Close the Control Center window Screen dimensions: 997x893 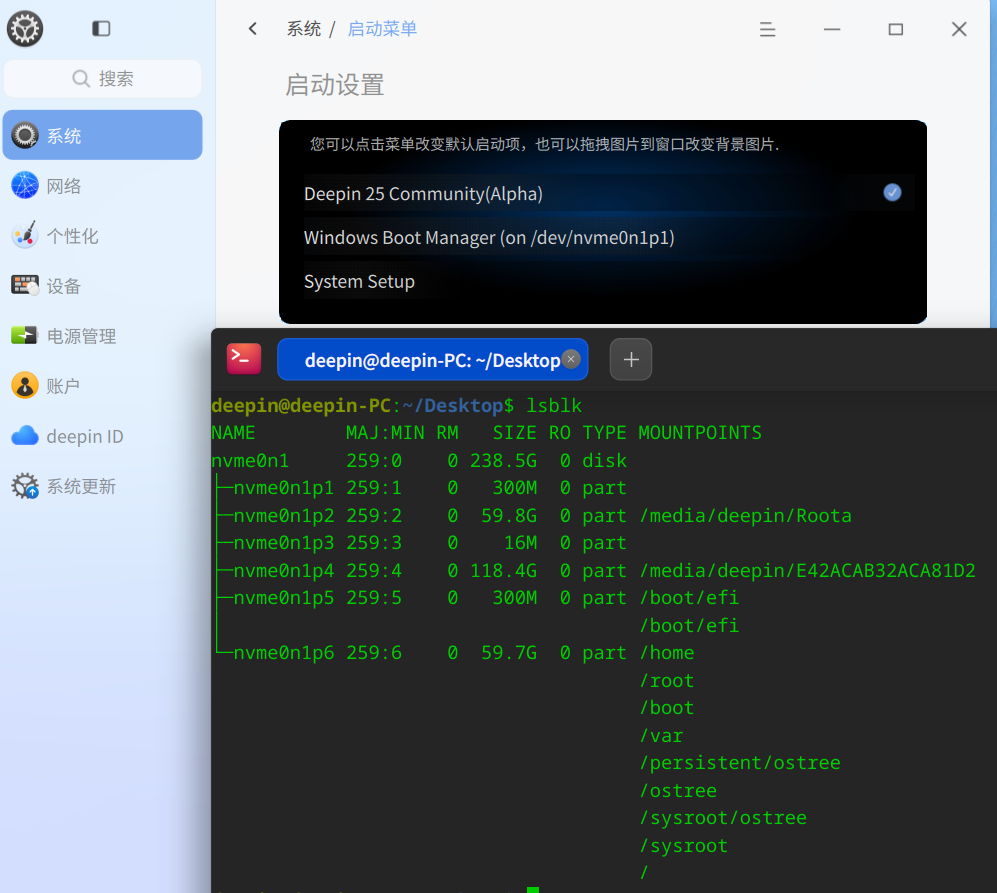click(959, 29)
